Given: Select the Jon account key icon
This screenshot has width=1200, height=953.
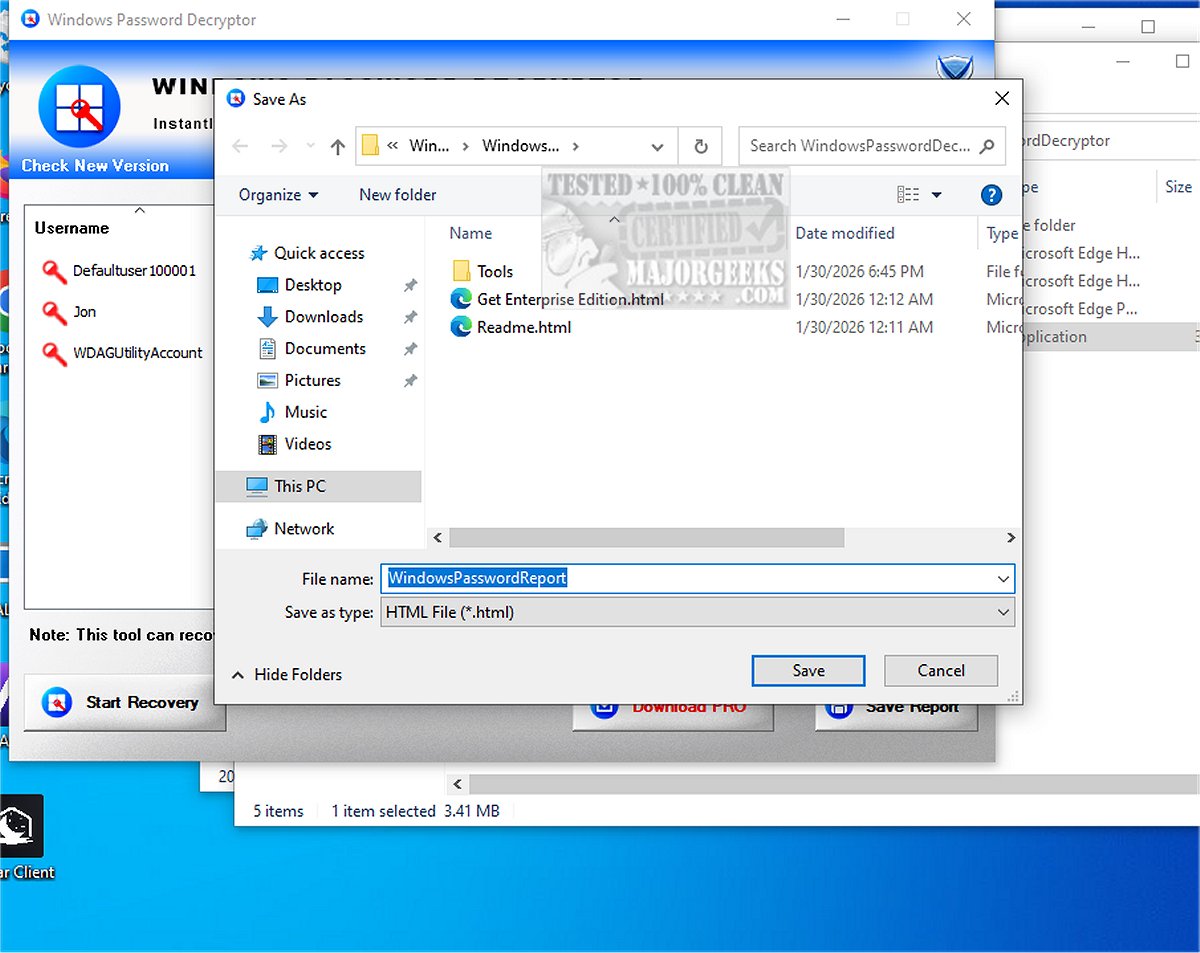Looking at the screenshot, I should pos(54,312).
